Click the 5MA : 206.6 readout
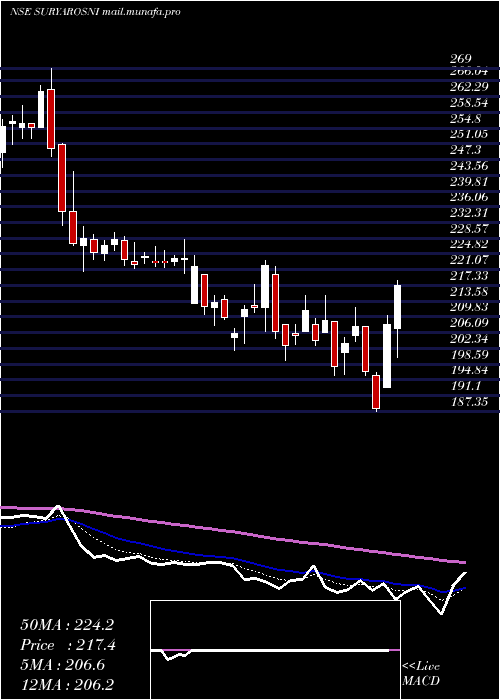Viewport: 500px width, 700px height. [x=62, y=665]
